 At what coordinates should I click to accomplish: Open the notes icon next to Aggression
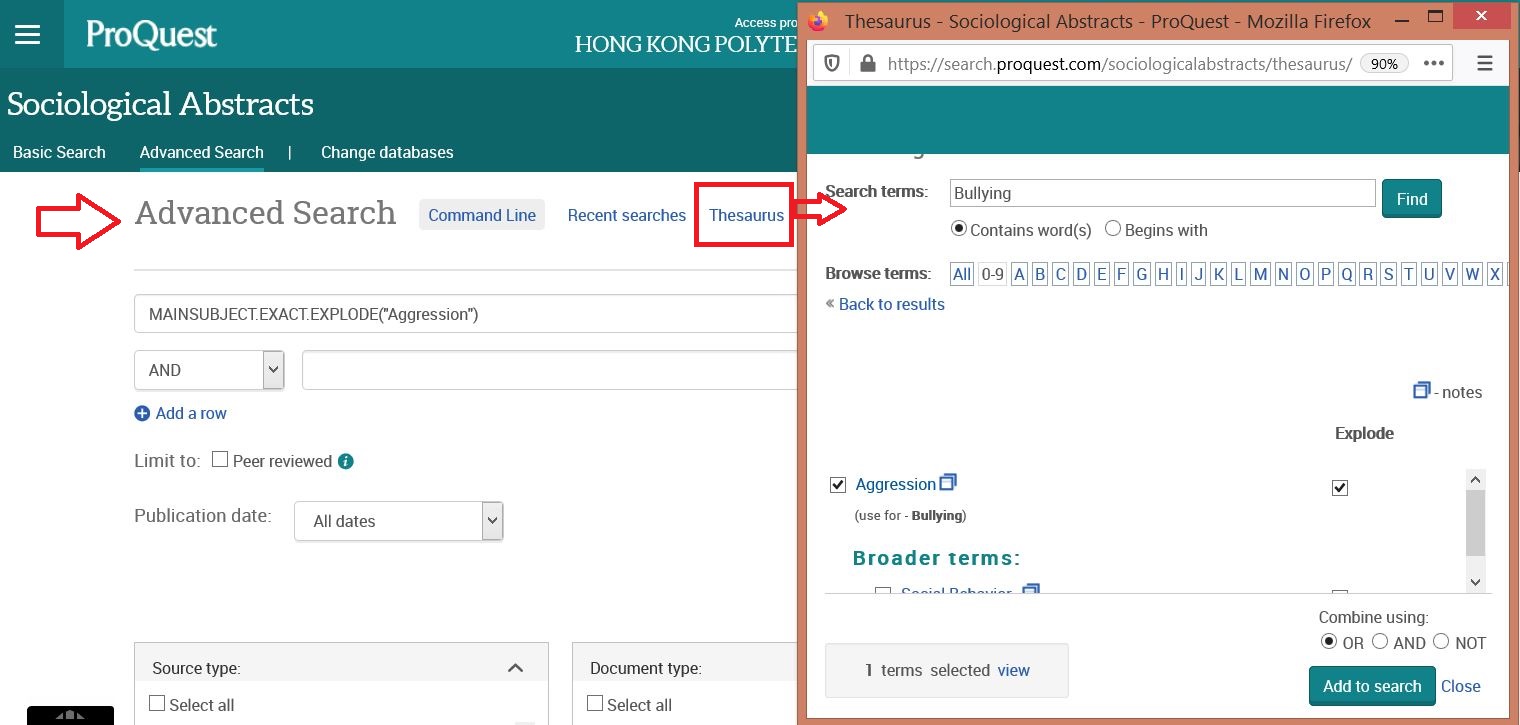(x=948, y=481)
